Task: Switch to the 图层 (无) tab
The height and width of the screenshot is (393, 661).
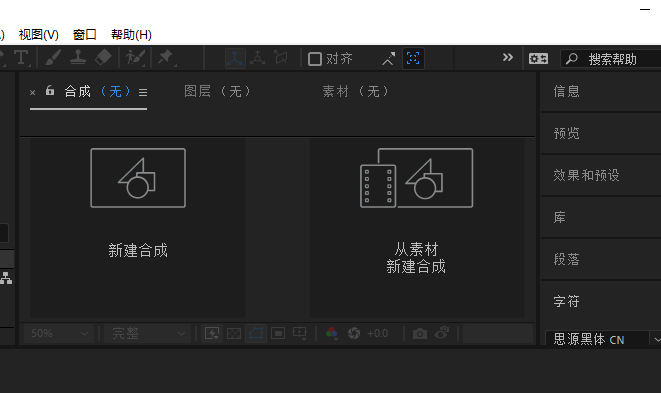Action: click(x=218, y=91)
